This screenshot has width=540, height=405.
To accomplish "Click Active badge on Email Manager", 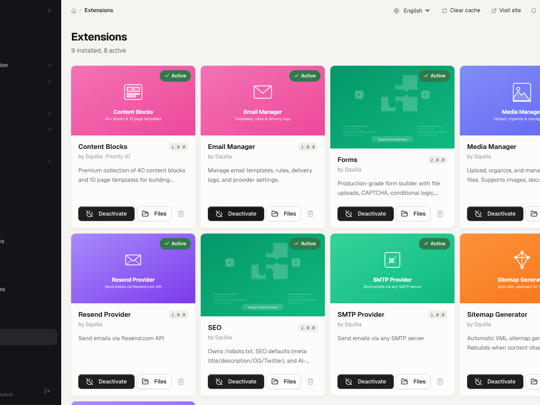I will coord(305,76).
